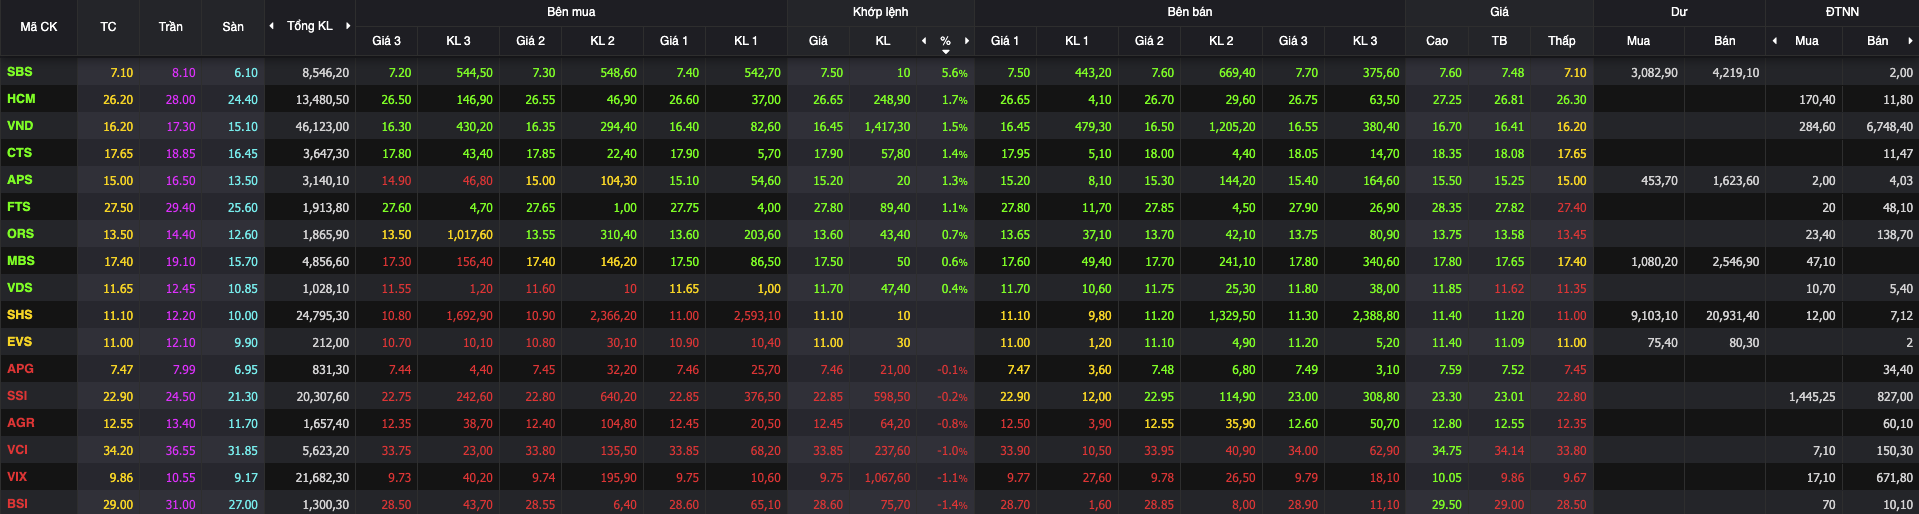Click the Khớp lệnh Giá column header
The width and height of the screenshot is (1919, 514).
(818, 41)
